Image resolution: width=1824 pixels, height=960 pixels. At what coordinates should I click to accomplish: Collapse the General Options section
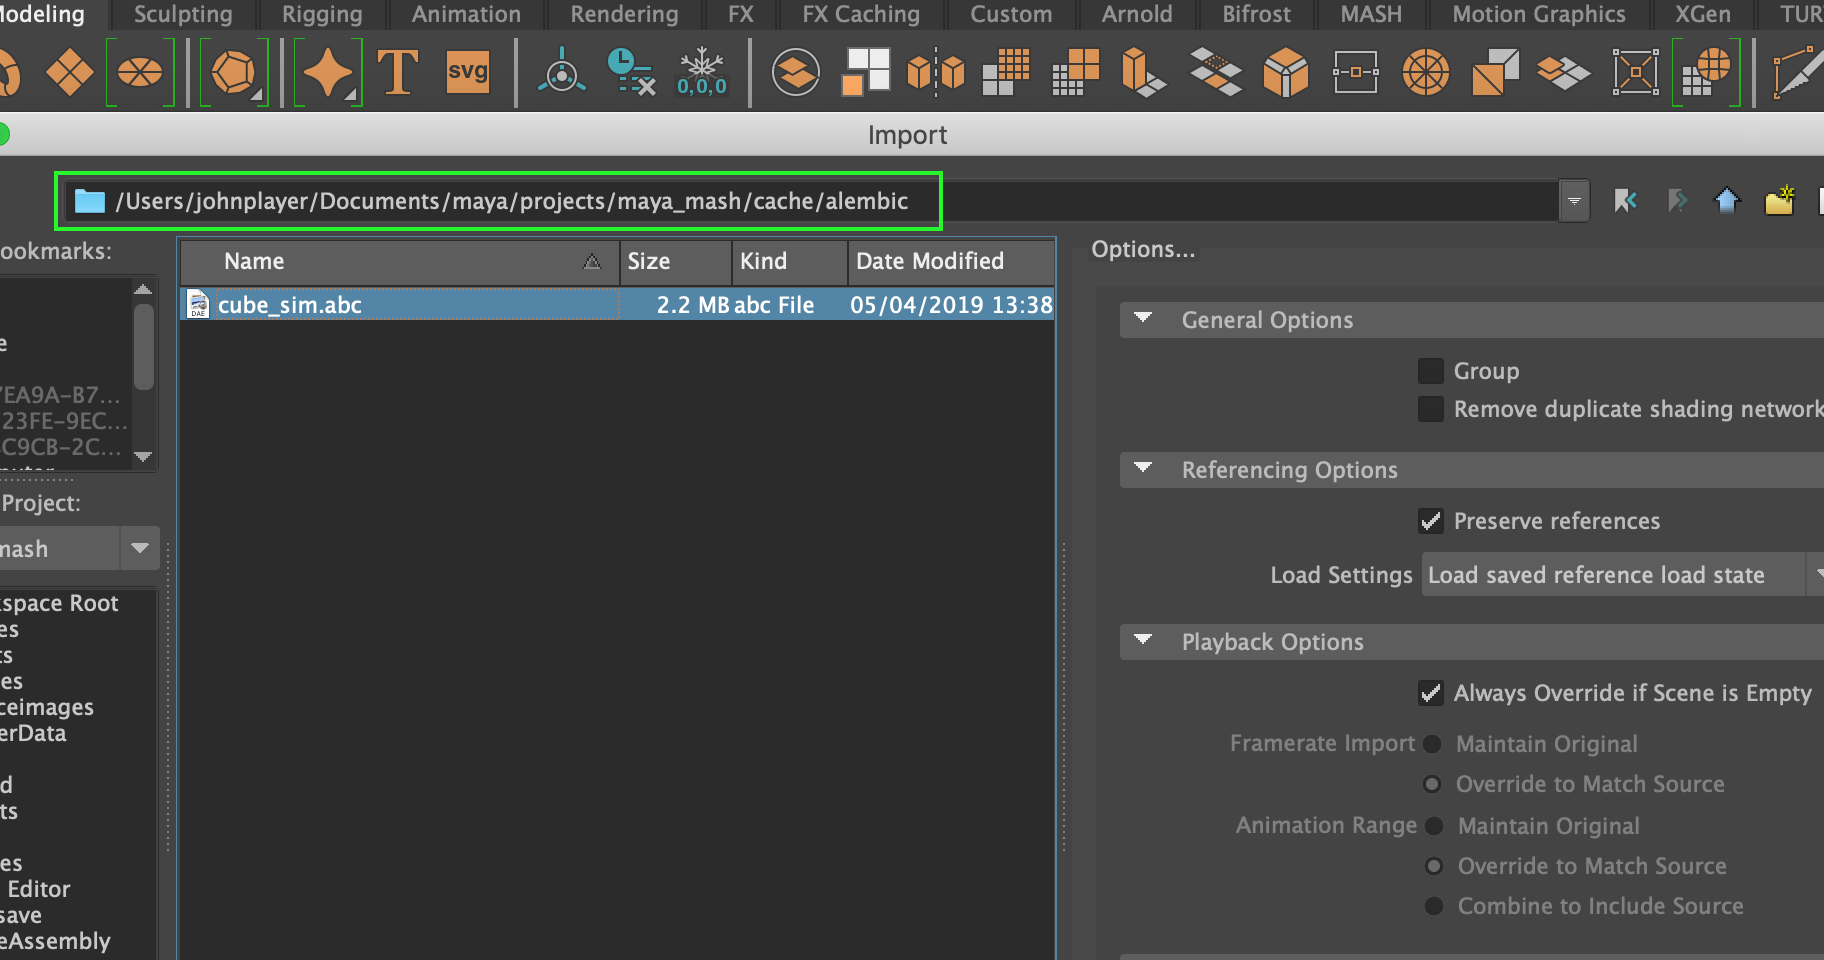coord(1143,319)
